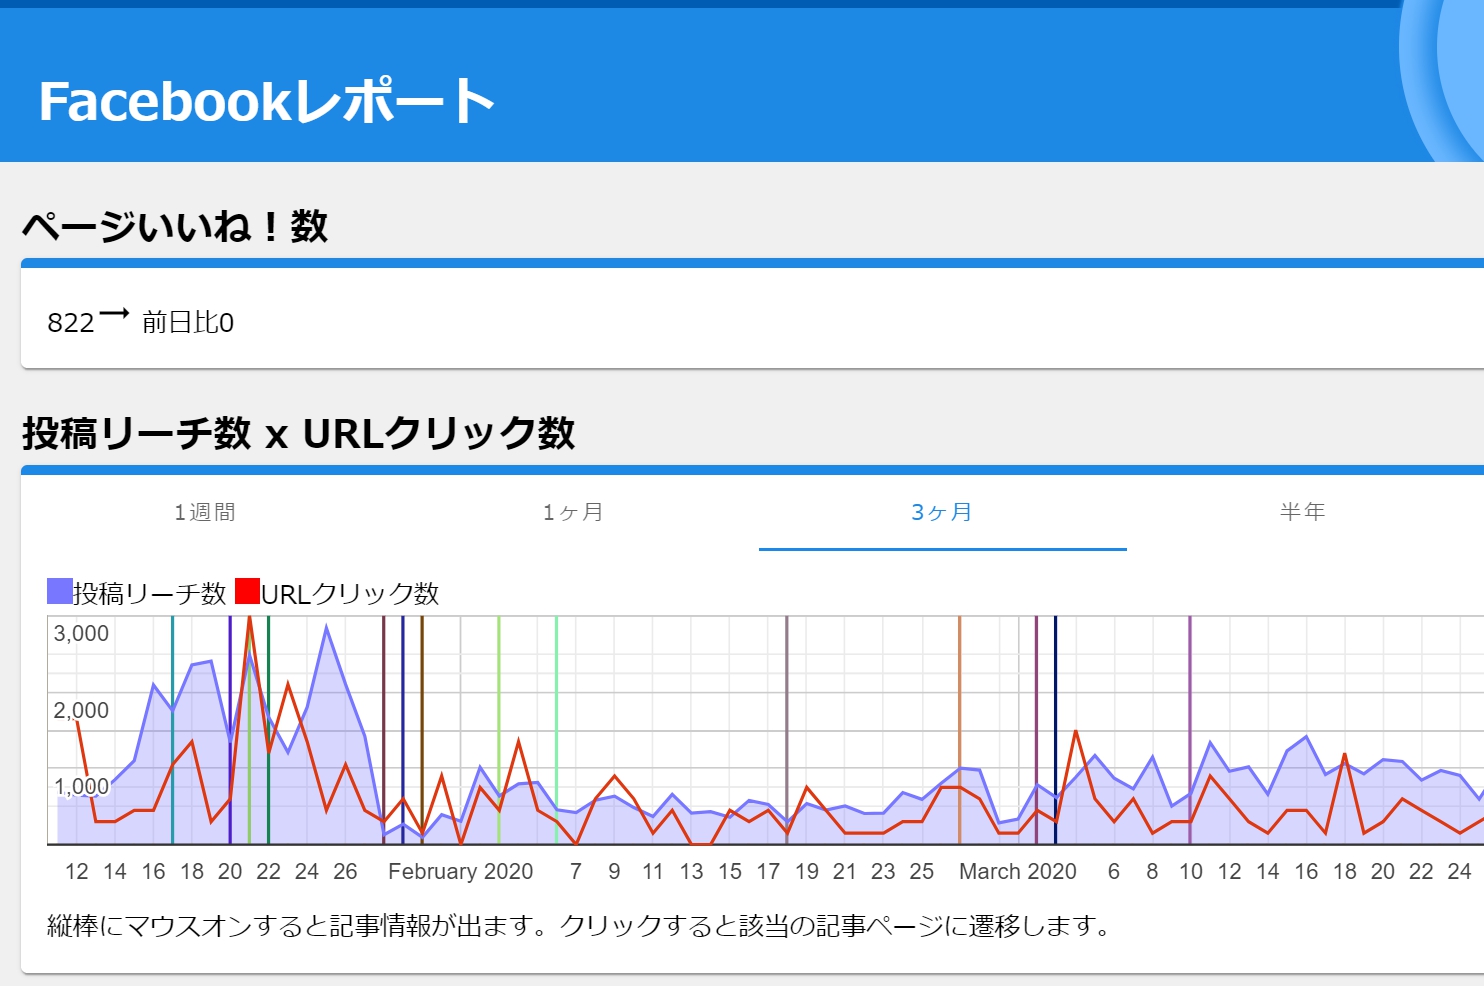Open the 1ヶ月 period view
The height and width of the screenshot is (986, 1484).
click(573, 512)
